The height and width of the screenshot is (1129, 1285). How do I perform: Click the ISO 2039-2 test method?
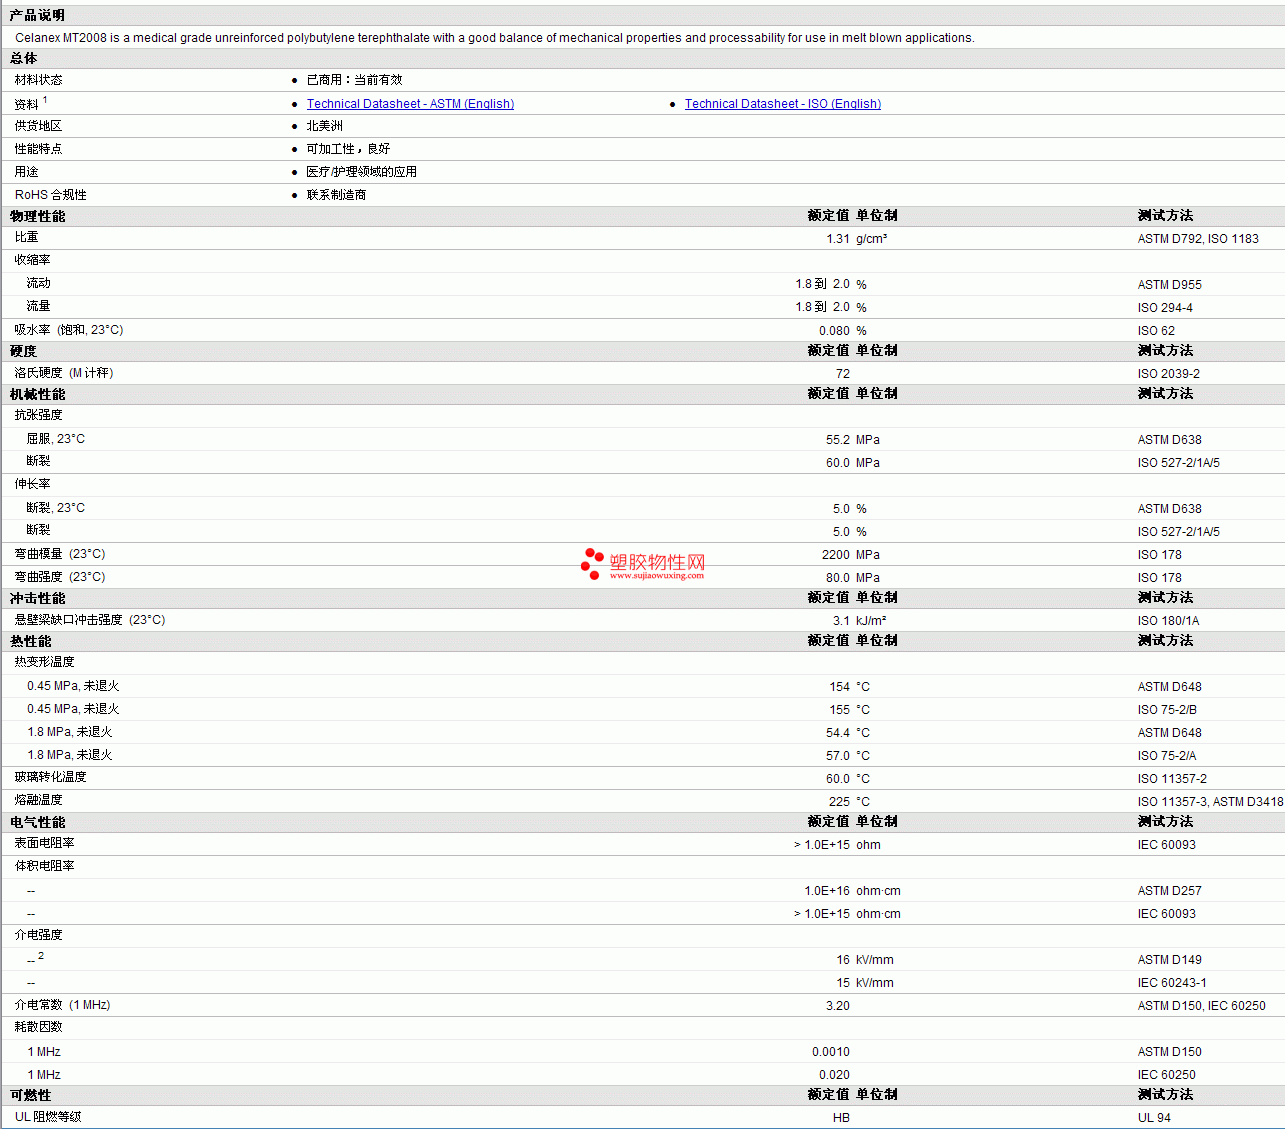(x=1169, y=374)
